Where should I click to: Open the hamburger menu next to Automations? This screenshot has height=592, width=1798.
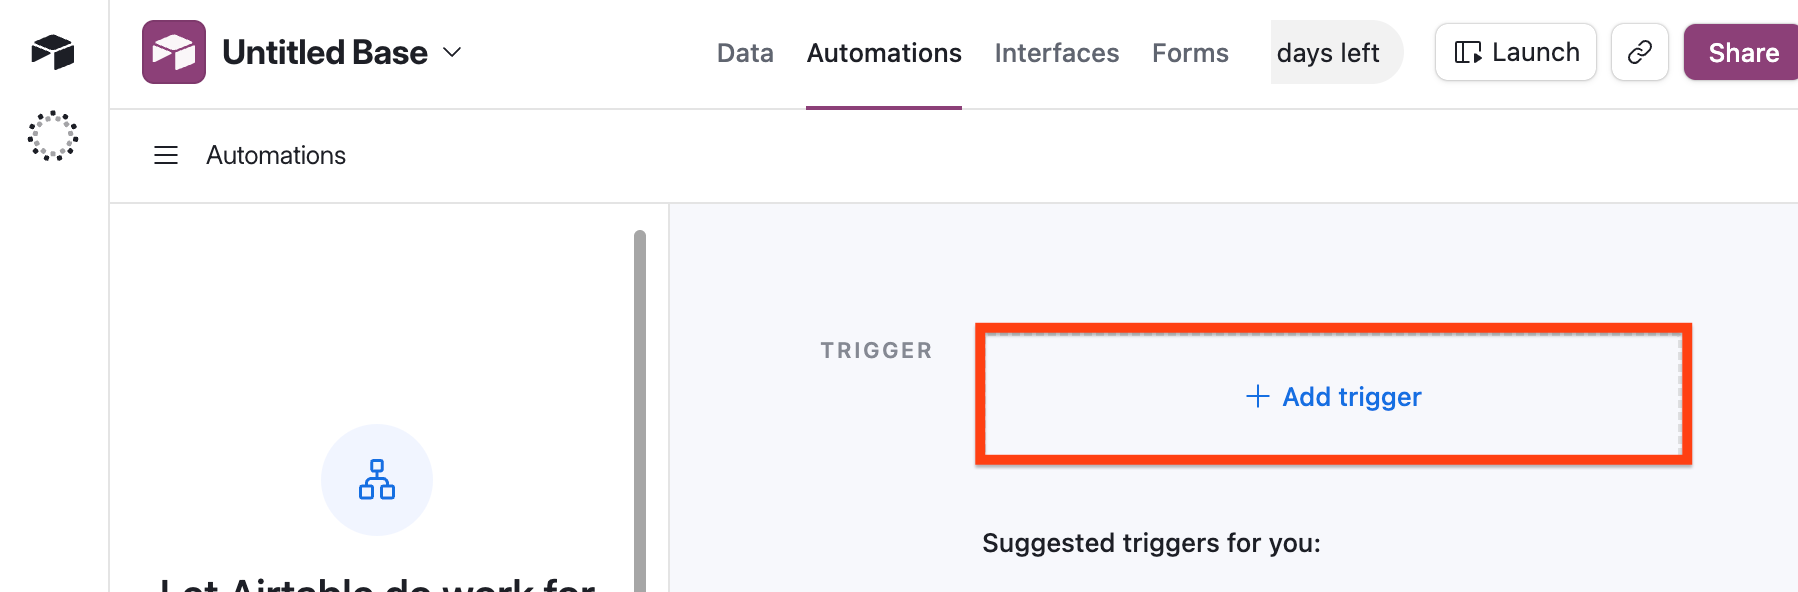[166, 155]
